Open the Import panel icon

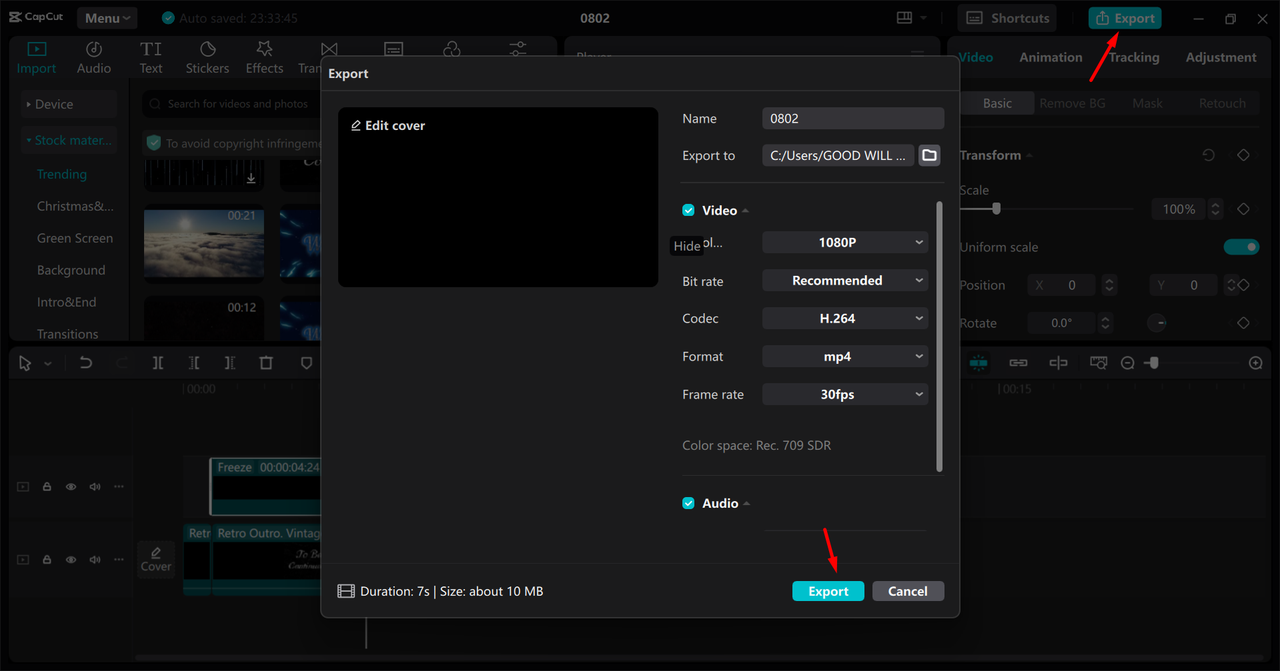click(x=36, y=49)
